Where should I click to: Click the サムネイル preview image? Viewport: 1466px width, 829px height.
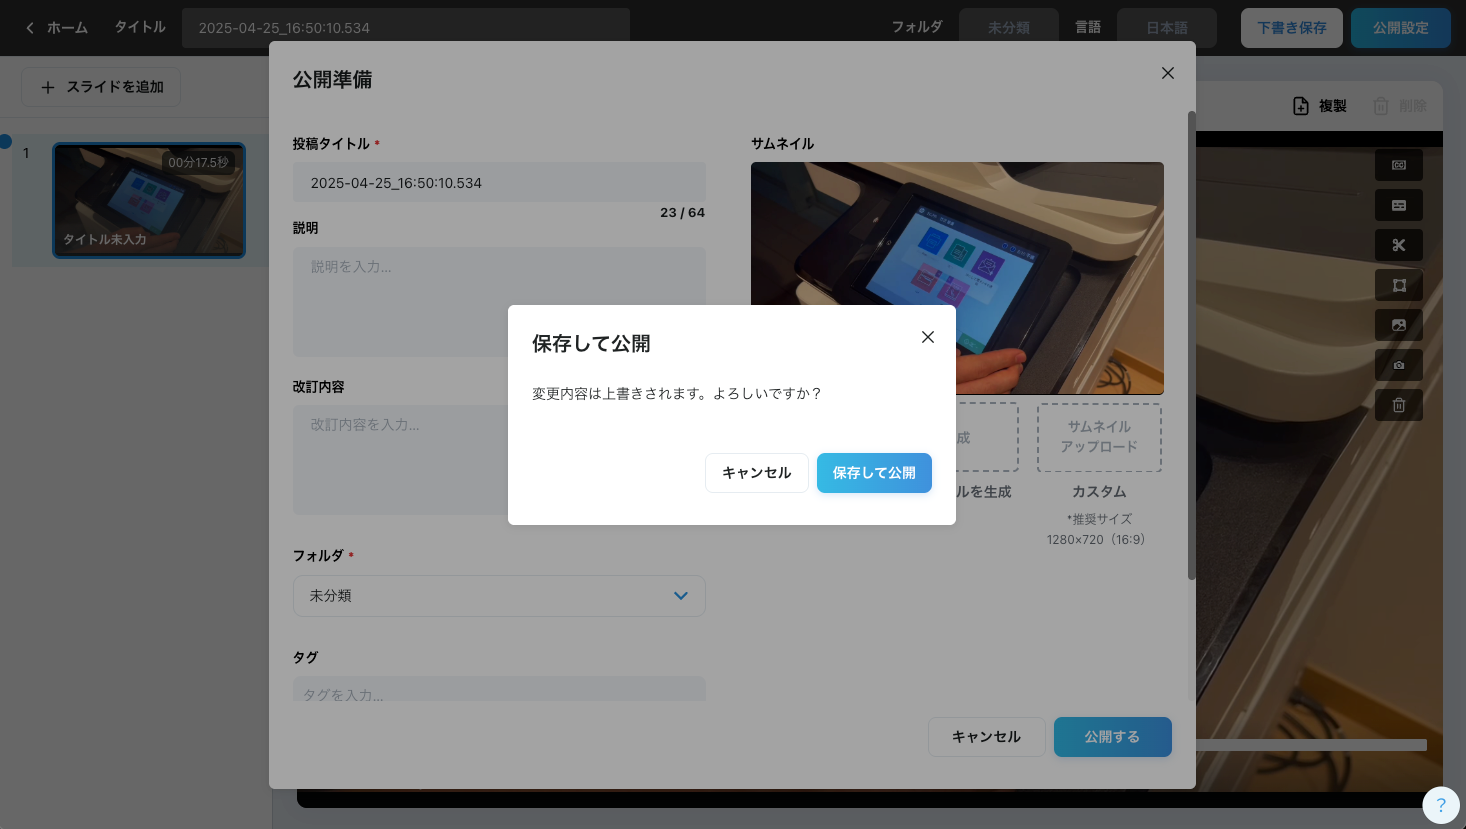pos(957,278)
